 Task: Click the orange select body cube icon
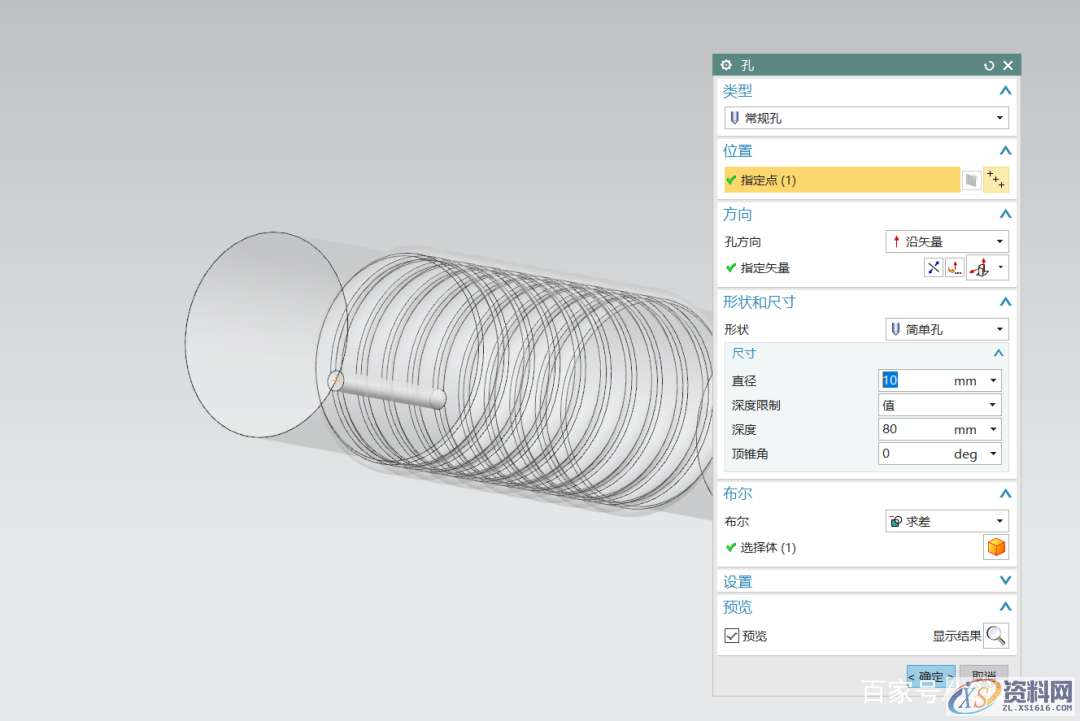[996, 547]
